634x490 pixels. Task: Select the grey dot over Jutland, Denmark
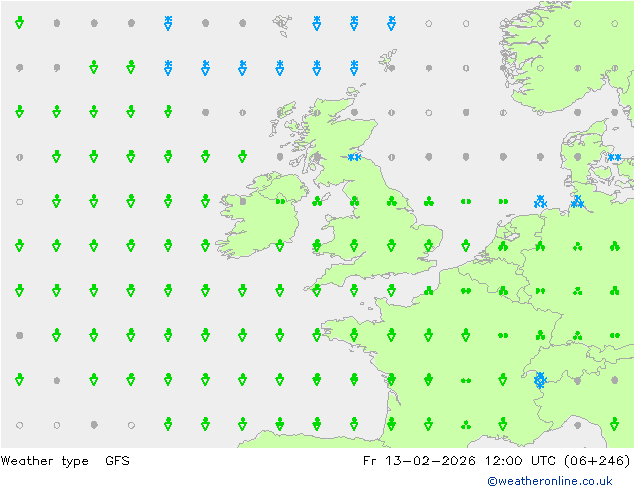pyautogui.click(x=577, y=157)
